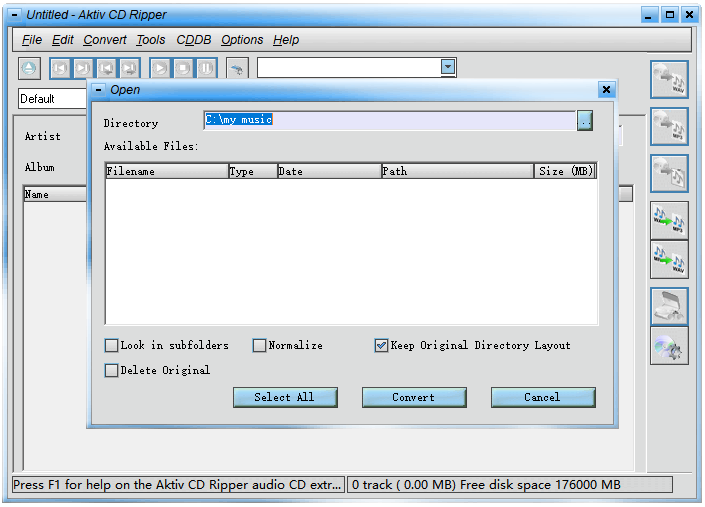The image size is (705, 507).
Task: Click the Stop toolbar button
Action: [183, 68]
